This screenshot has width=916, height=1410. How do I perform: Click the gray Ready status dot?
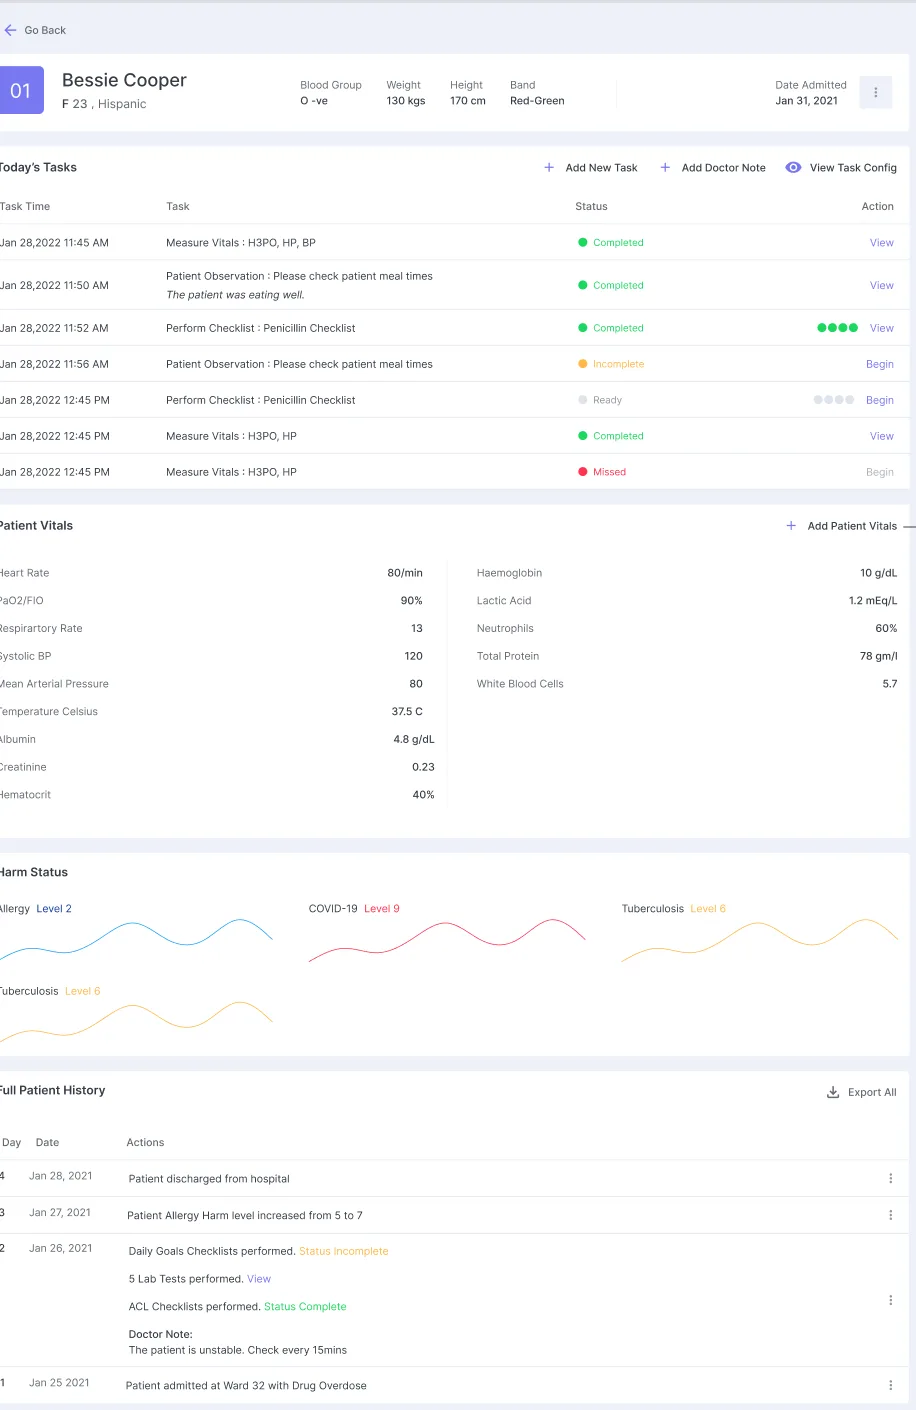(x=583, y=400)
